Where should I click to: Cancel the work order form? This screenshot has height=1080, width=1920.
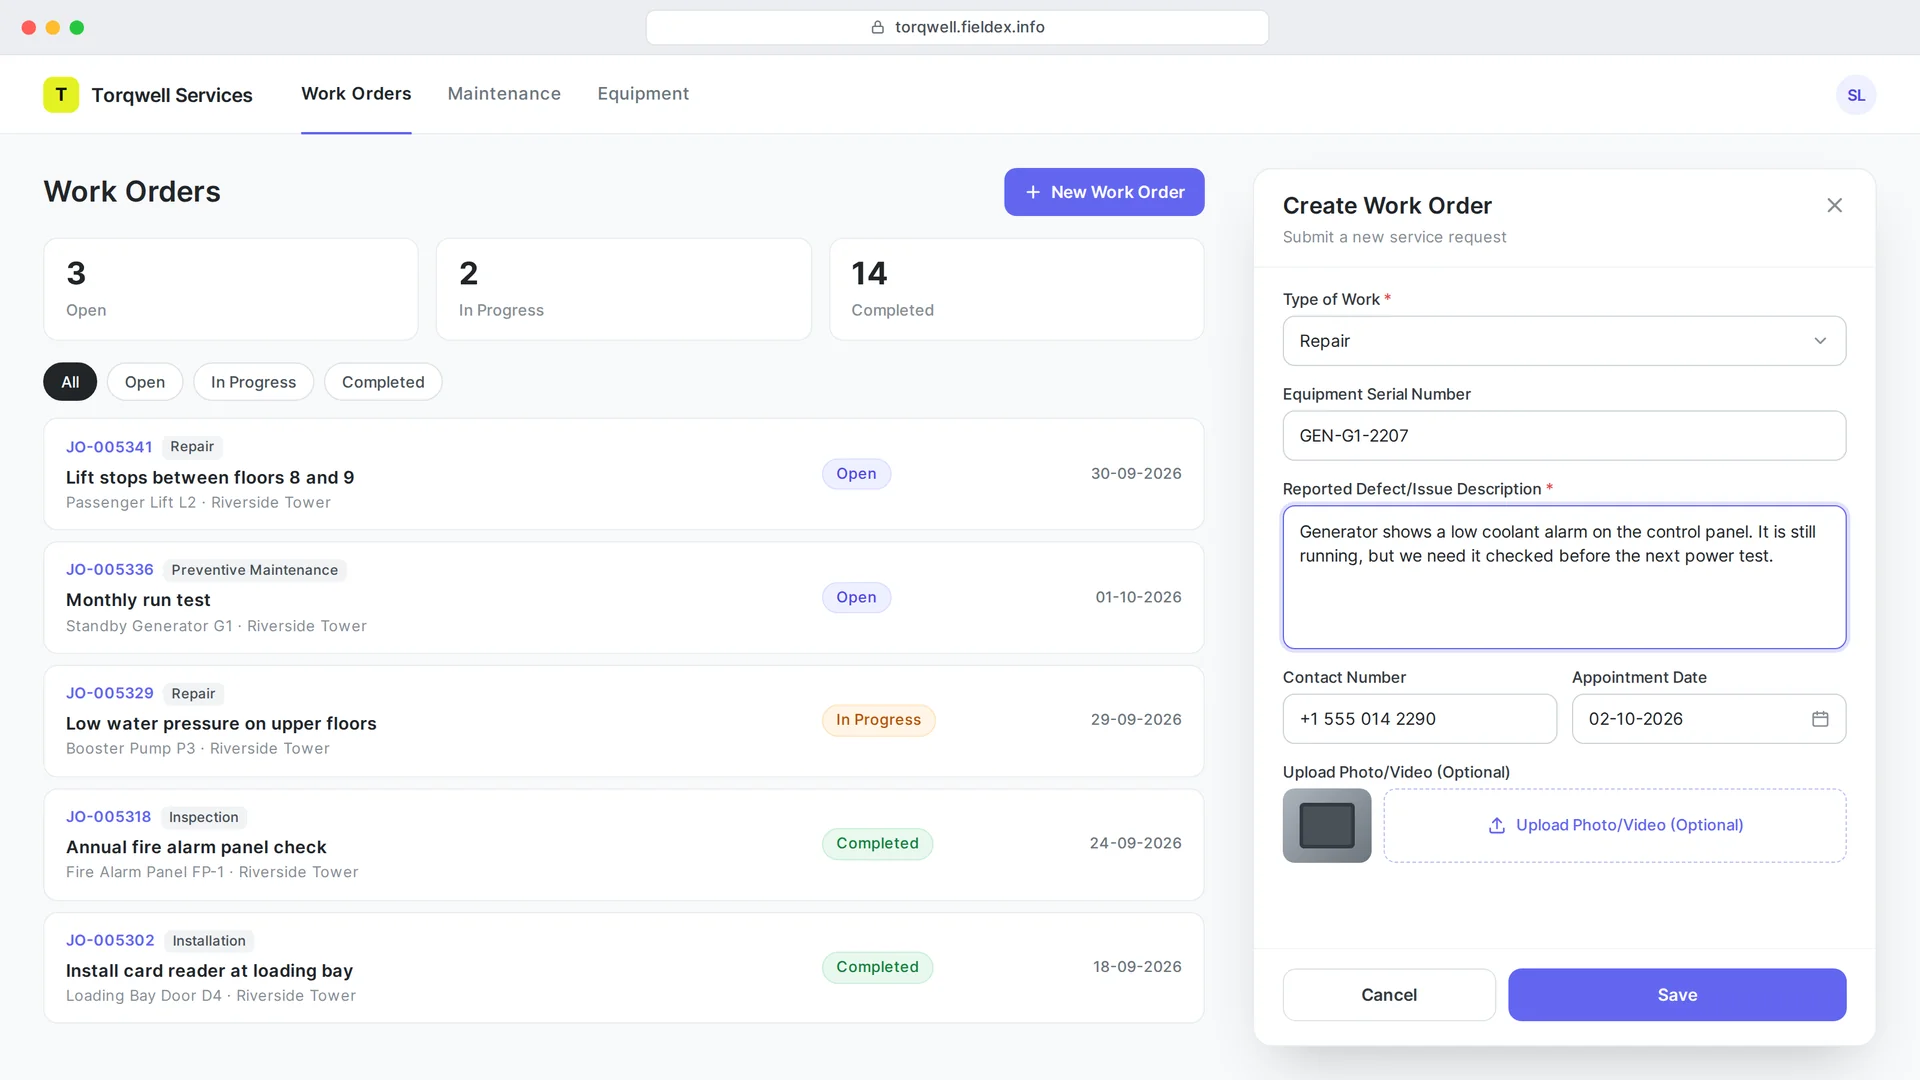(1389, 995)
